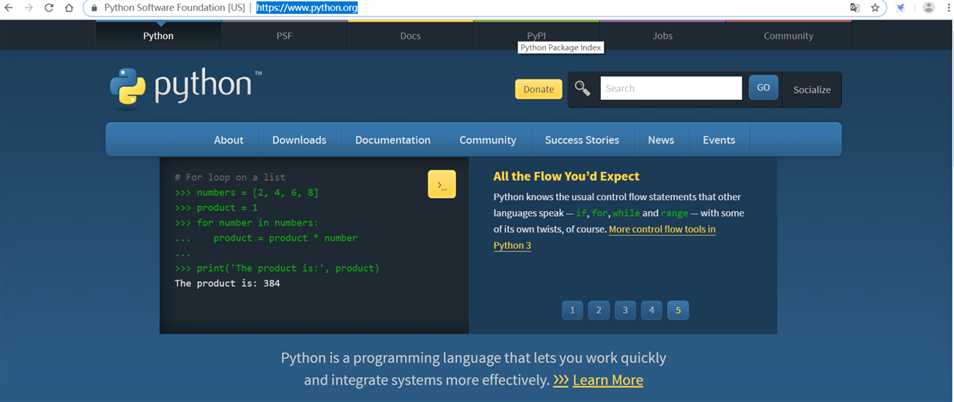Expand the Socialize menu
954x402 pixels.
tap(811, 89)
